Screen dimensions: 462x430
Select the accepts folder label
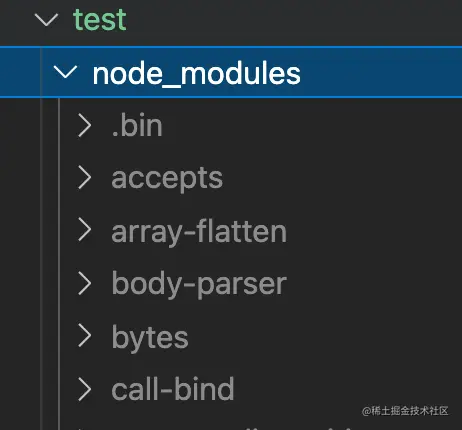coord(167,179)
